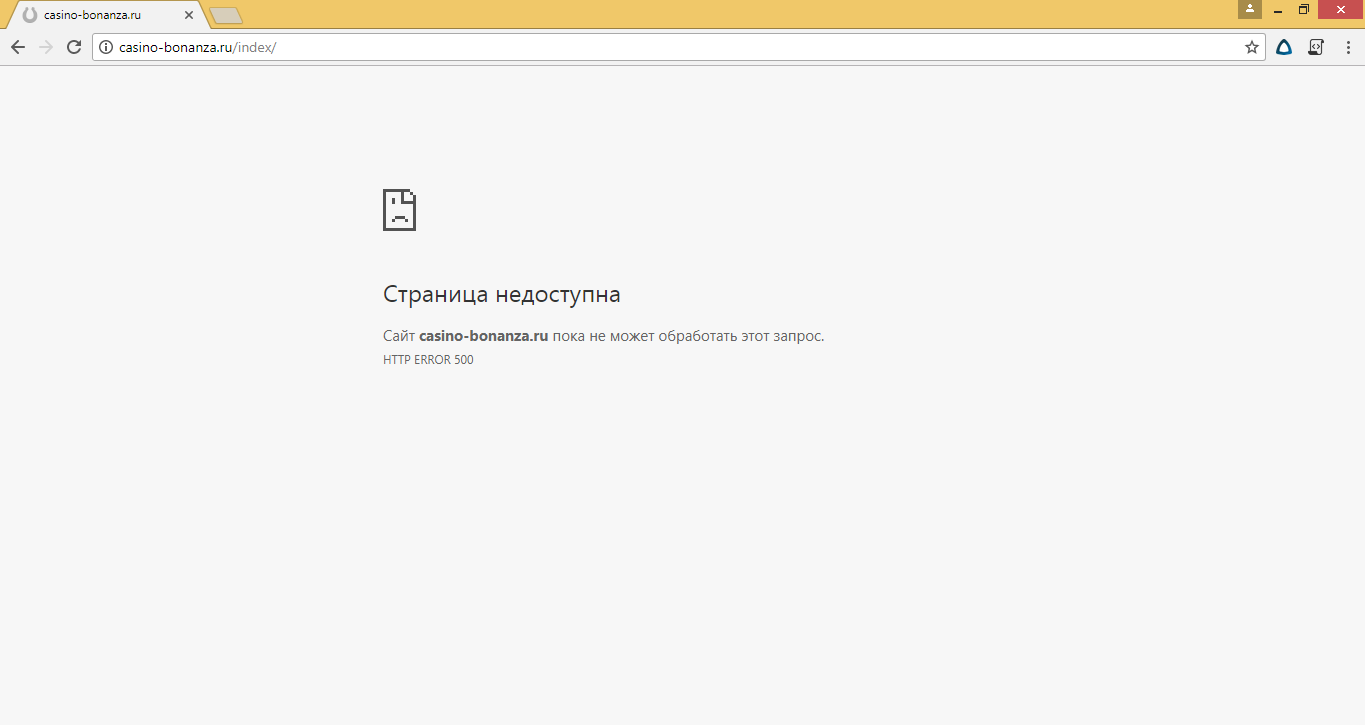Bookmark this page with the star icon
1365x725 pixels.
pos(1251,47)
